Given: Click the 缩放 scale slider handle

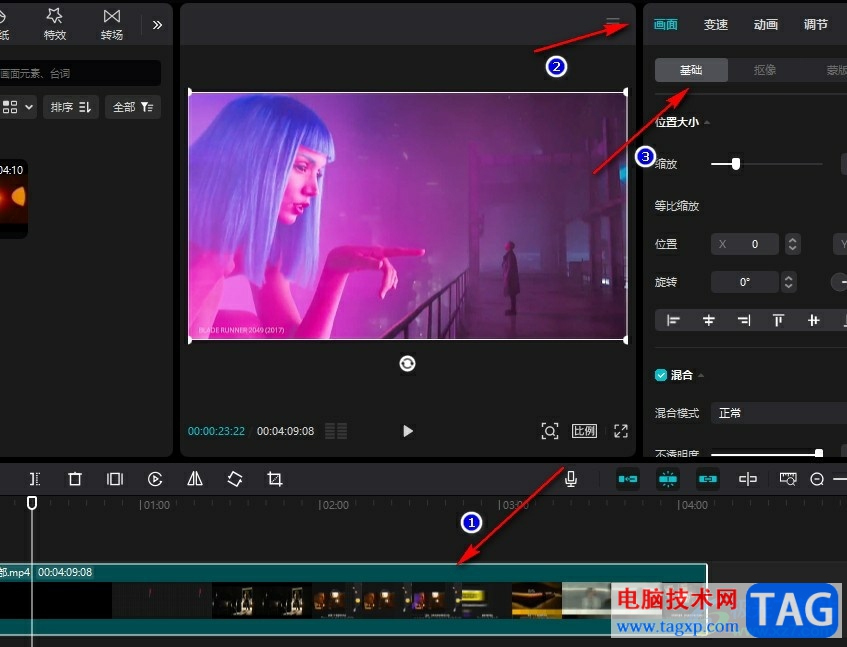Looking at the screenshot, I should click(x=736, y=164).
